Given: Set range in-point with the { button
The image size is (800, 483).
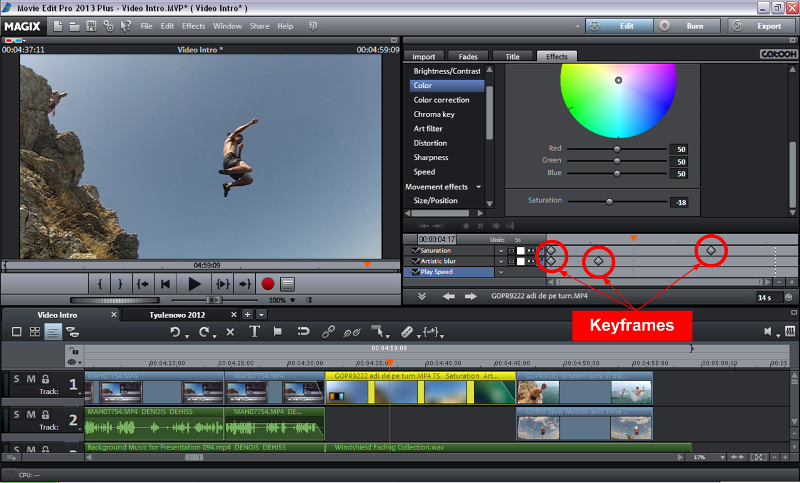Looking at the screenshot, I should (100, 284).
